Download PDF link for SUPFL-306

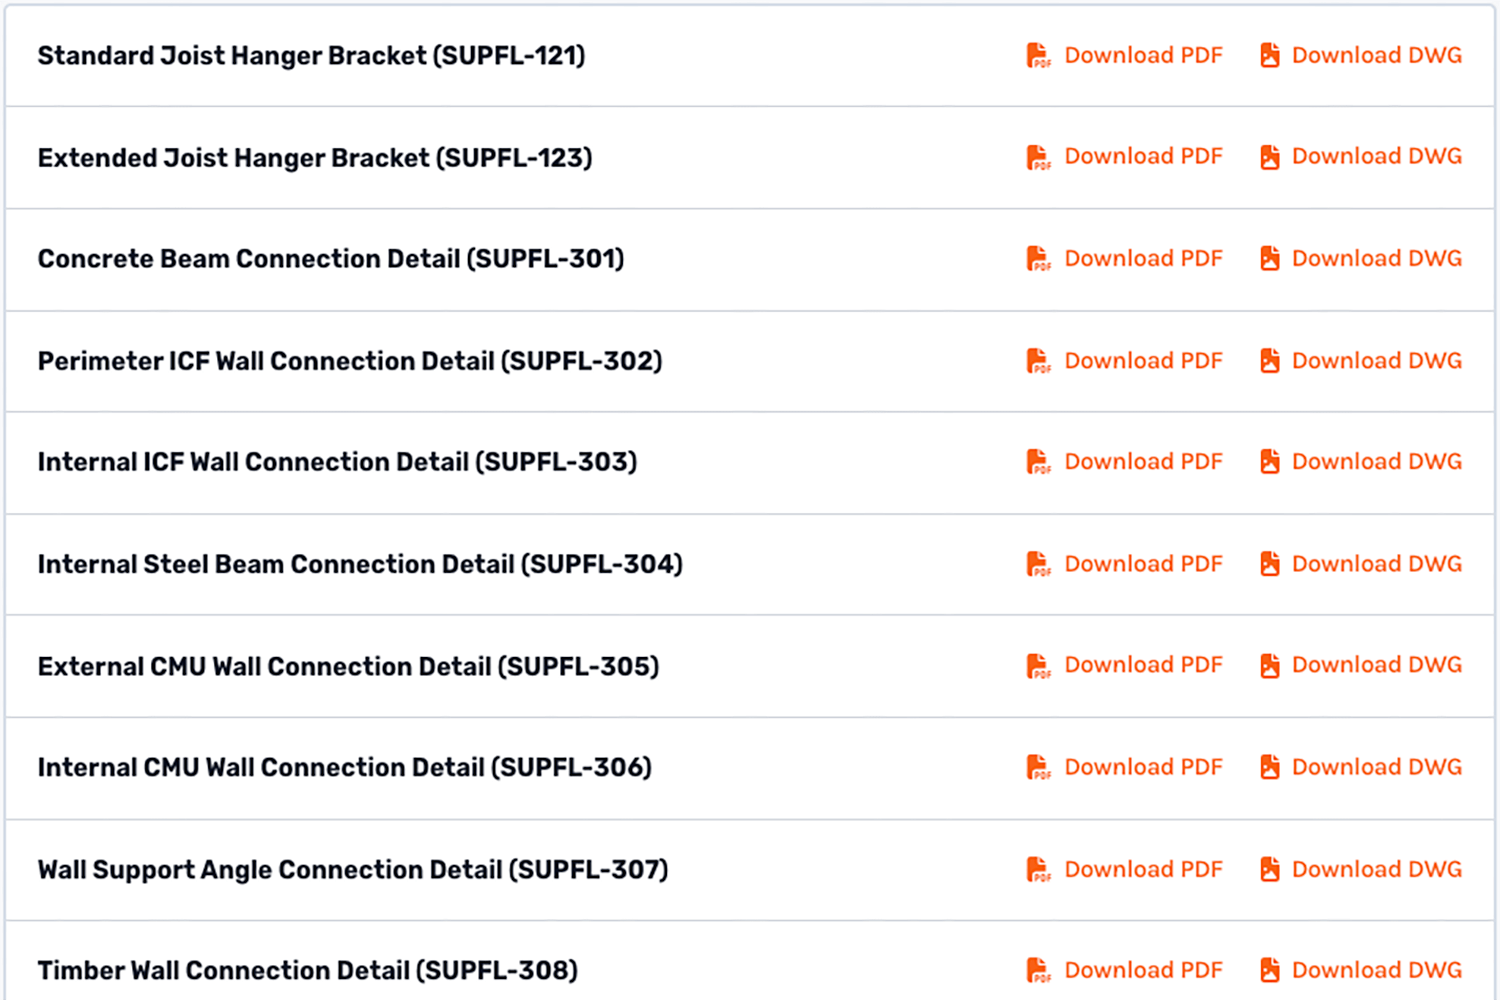coord(1143,767)
